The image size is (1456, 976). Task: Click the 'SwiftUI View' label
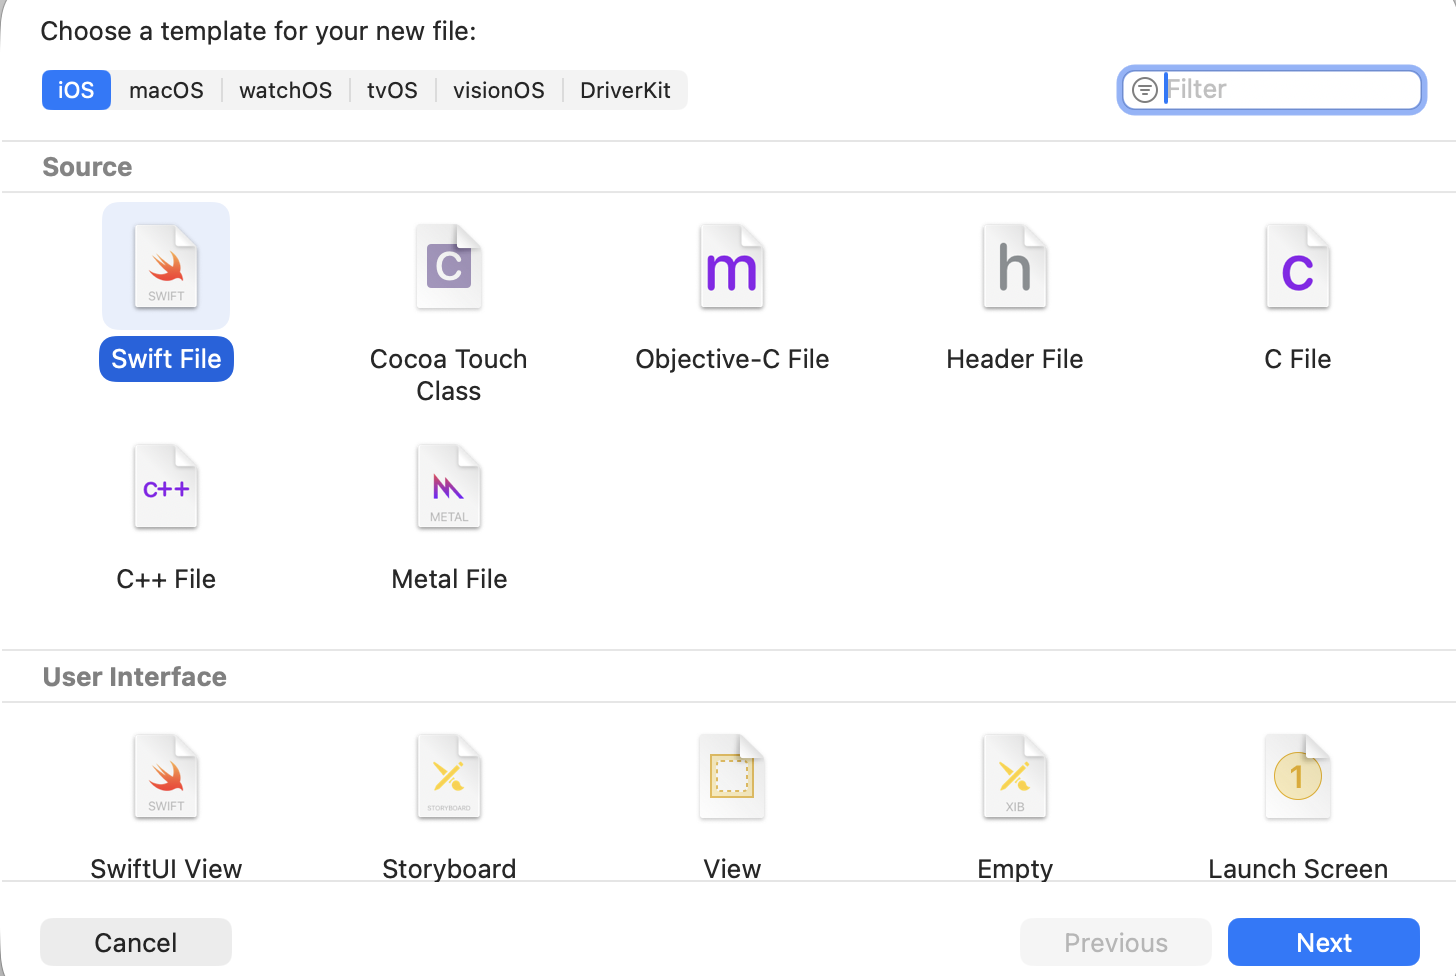(166, 869)
